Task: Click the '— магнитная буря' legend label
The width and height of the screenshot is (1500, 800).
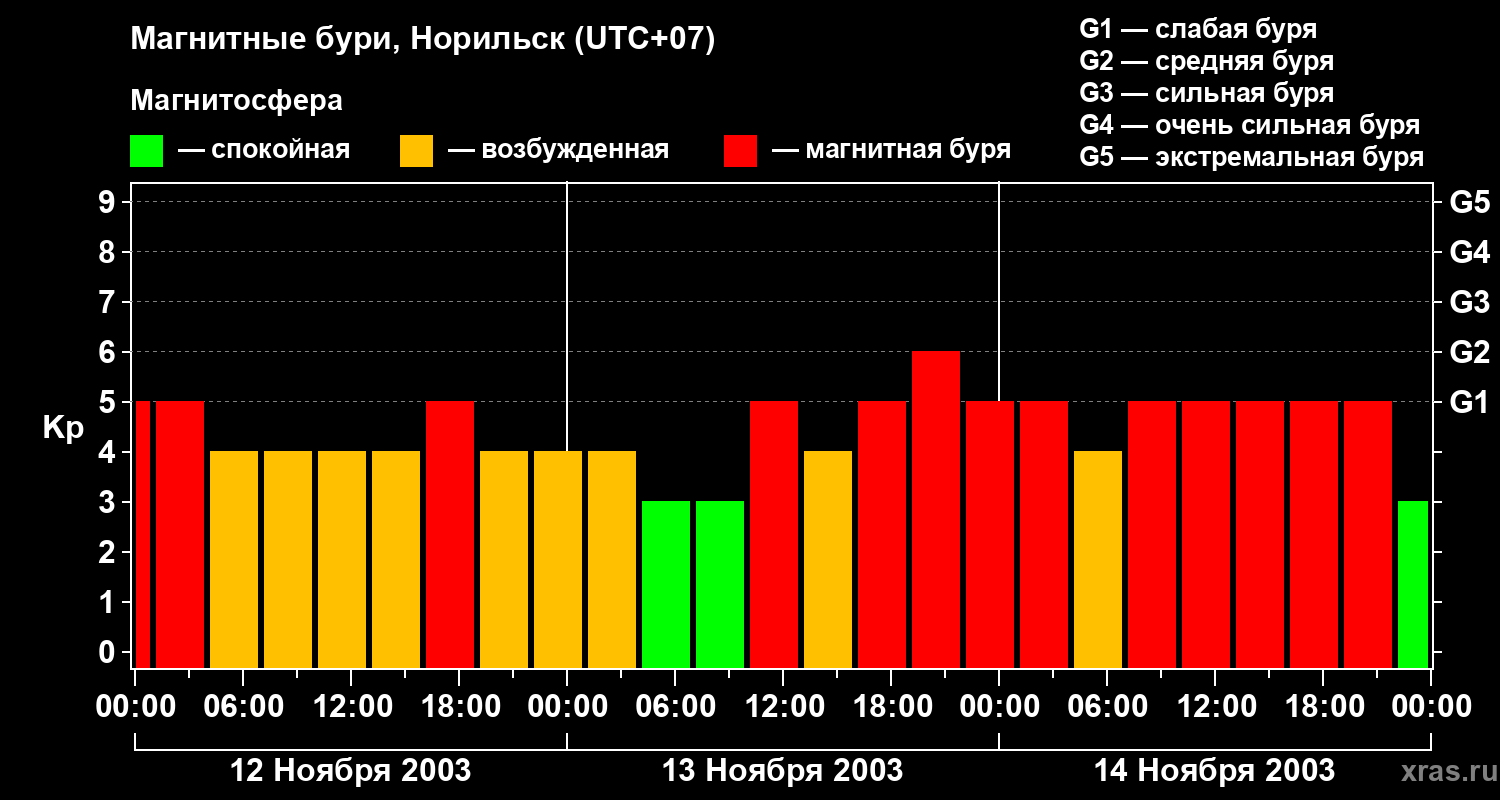Action: pos(892,150)
